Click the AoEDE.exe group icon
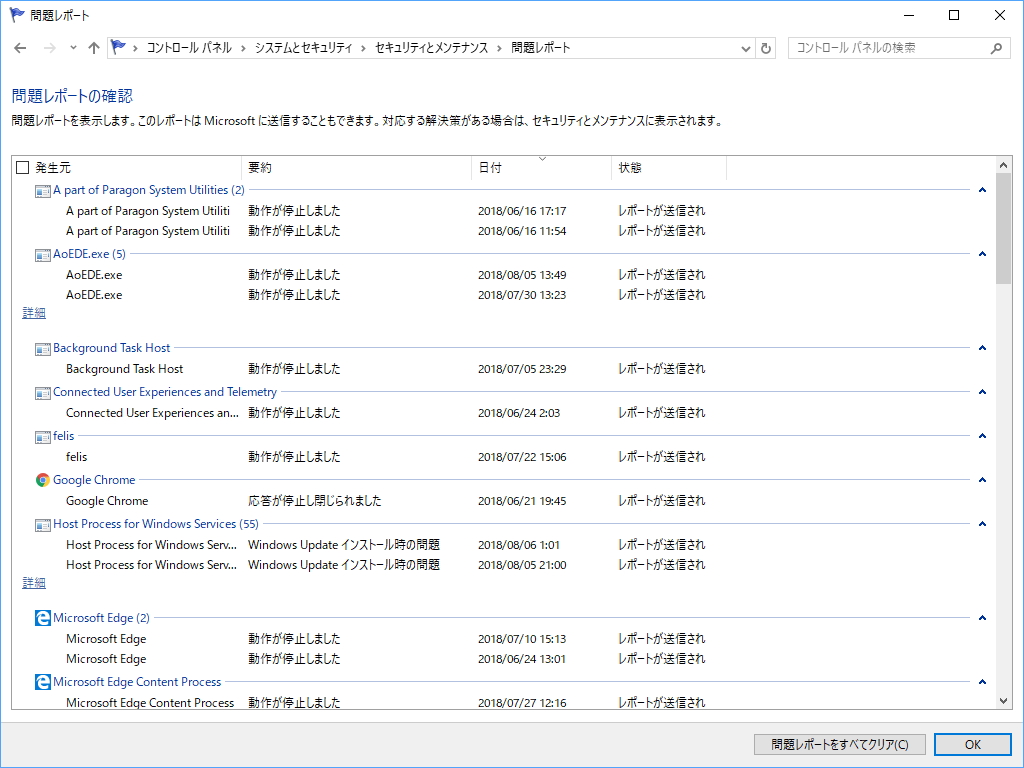 click(x=42, y=255)
